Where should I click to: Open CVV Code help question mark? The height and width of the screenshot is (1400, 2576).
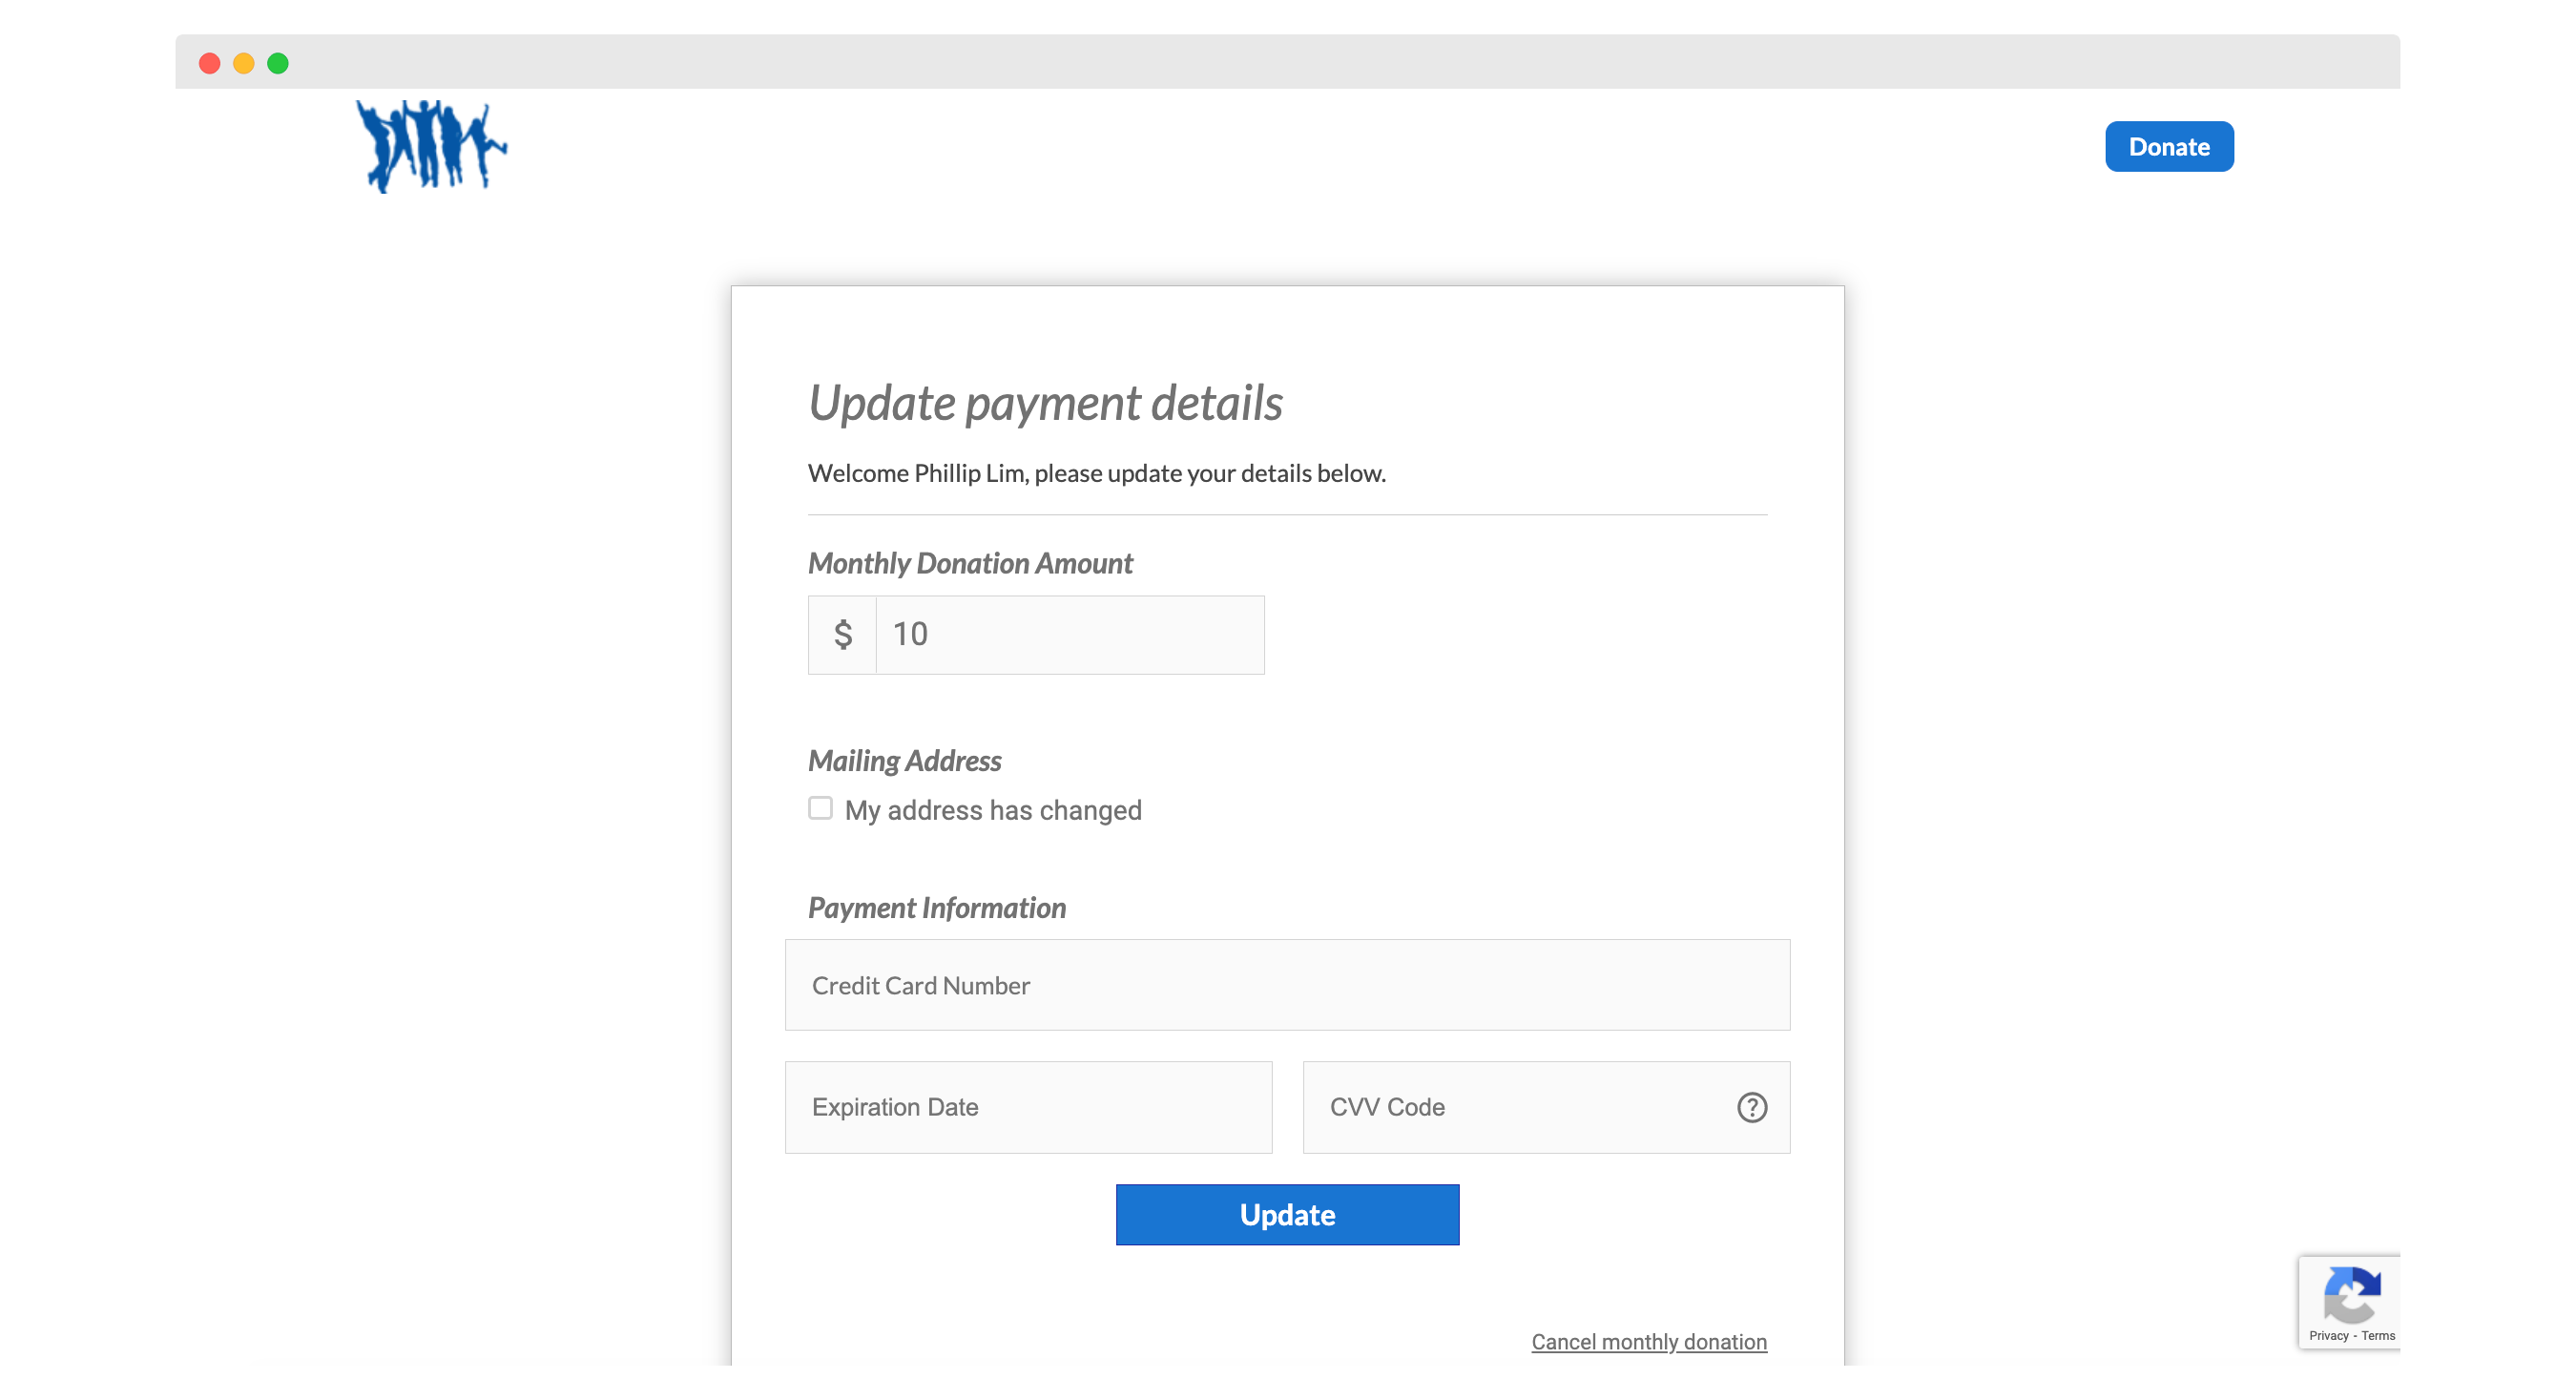point(1751,1107)
